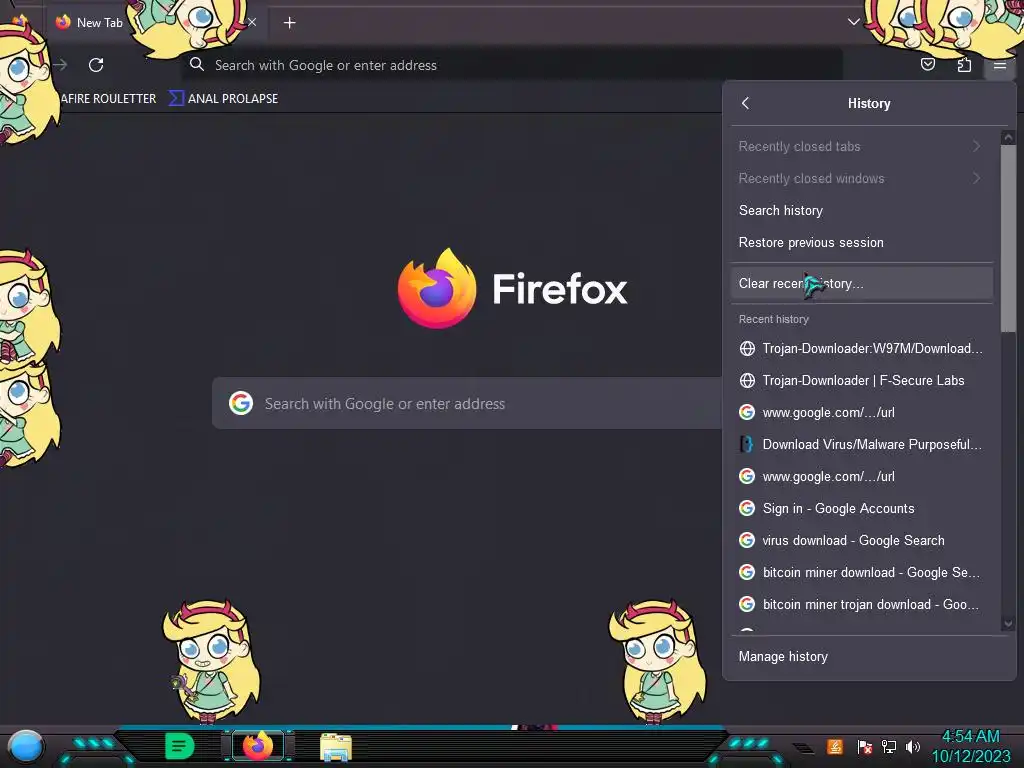This screenshot has height=768, width=1024.
Task: Click the Google logo in page search box
Action: pyautogui.click(x=241, y=403)
